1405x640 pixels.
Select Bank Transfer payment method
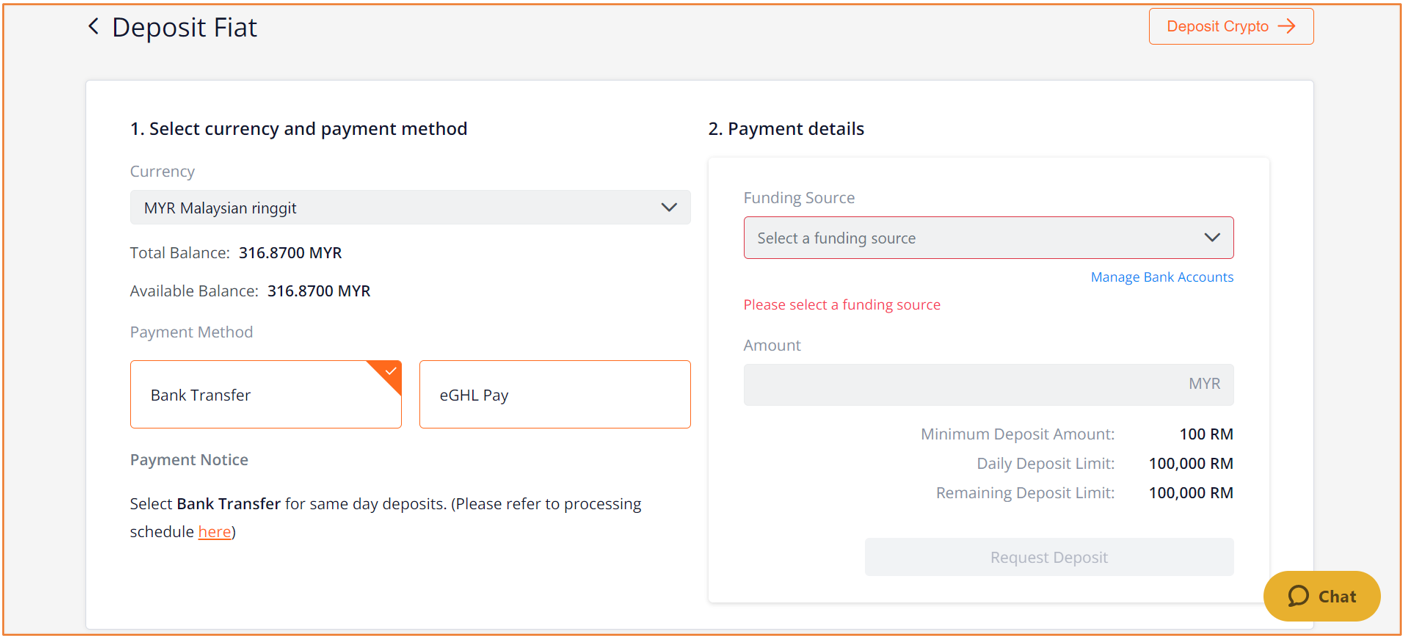tap(266, 395)
